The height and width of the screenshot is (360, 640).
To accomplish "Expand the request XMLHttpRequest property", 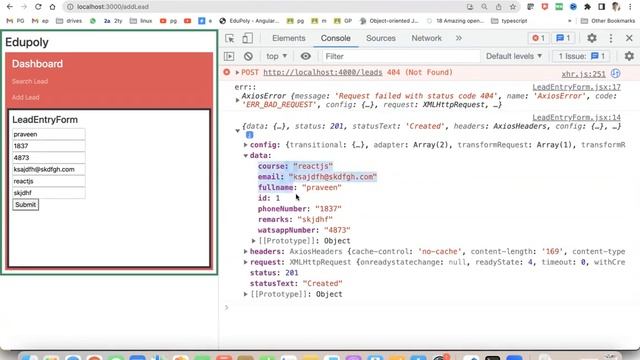I will pyautogui.click(x=246, y=262).
